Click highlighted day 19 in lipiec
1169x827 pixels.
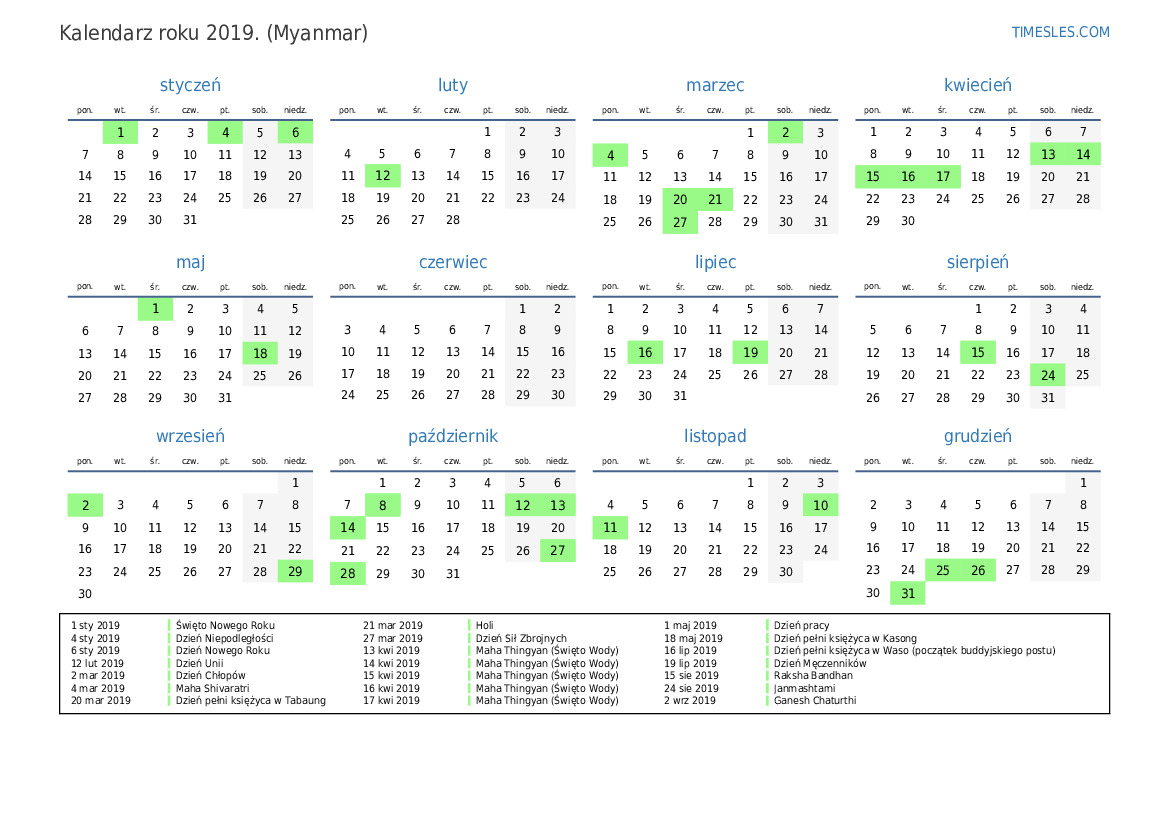pyautogui.click(x=750, y=353)
